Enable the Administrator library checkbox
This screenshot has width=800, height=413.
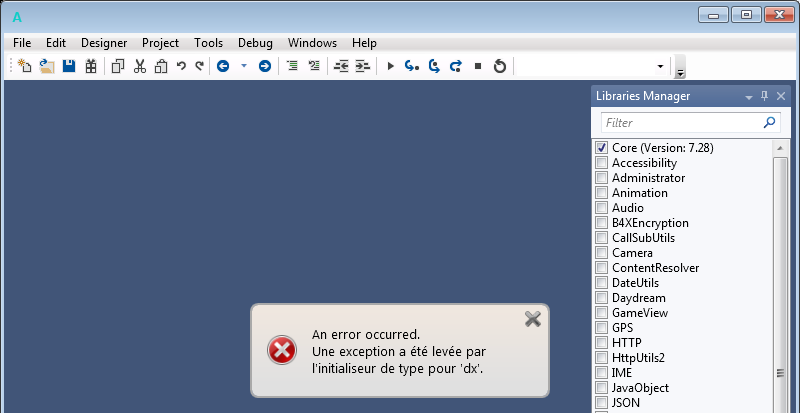(x=602, y=178)
